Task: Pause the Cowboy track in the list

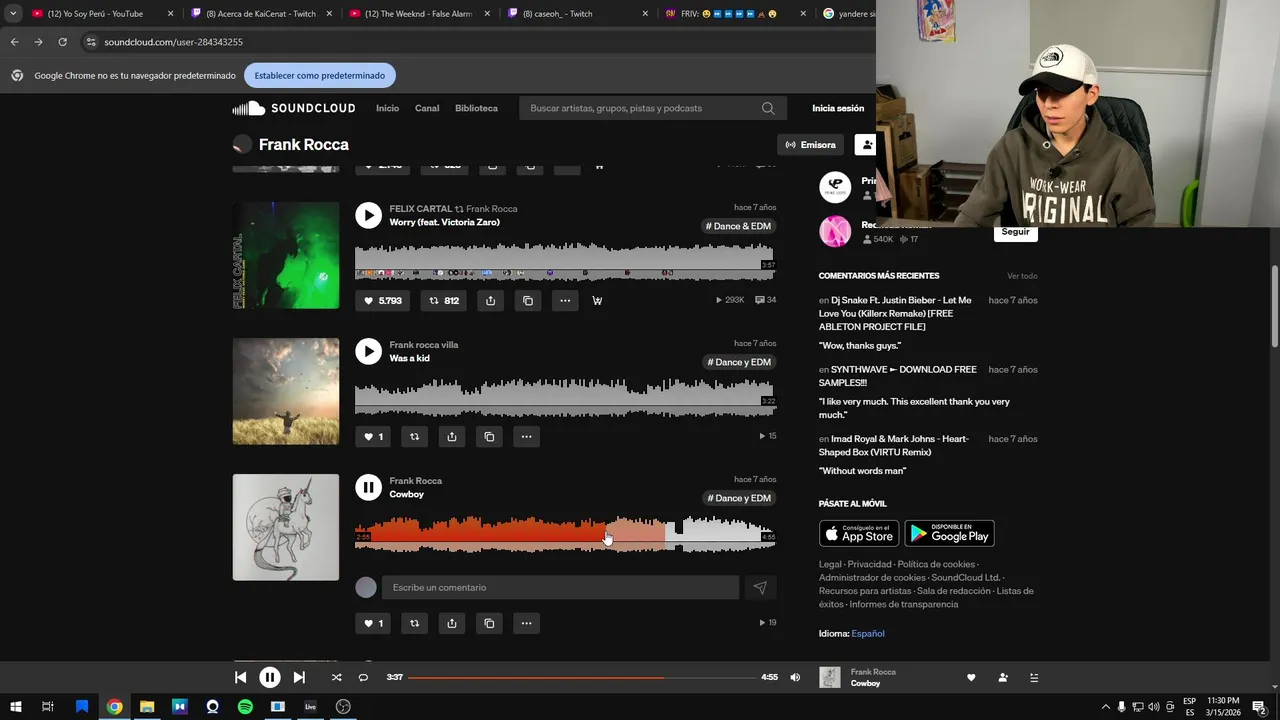Action: point(369,487)
